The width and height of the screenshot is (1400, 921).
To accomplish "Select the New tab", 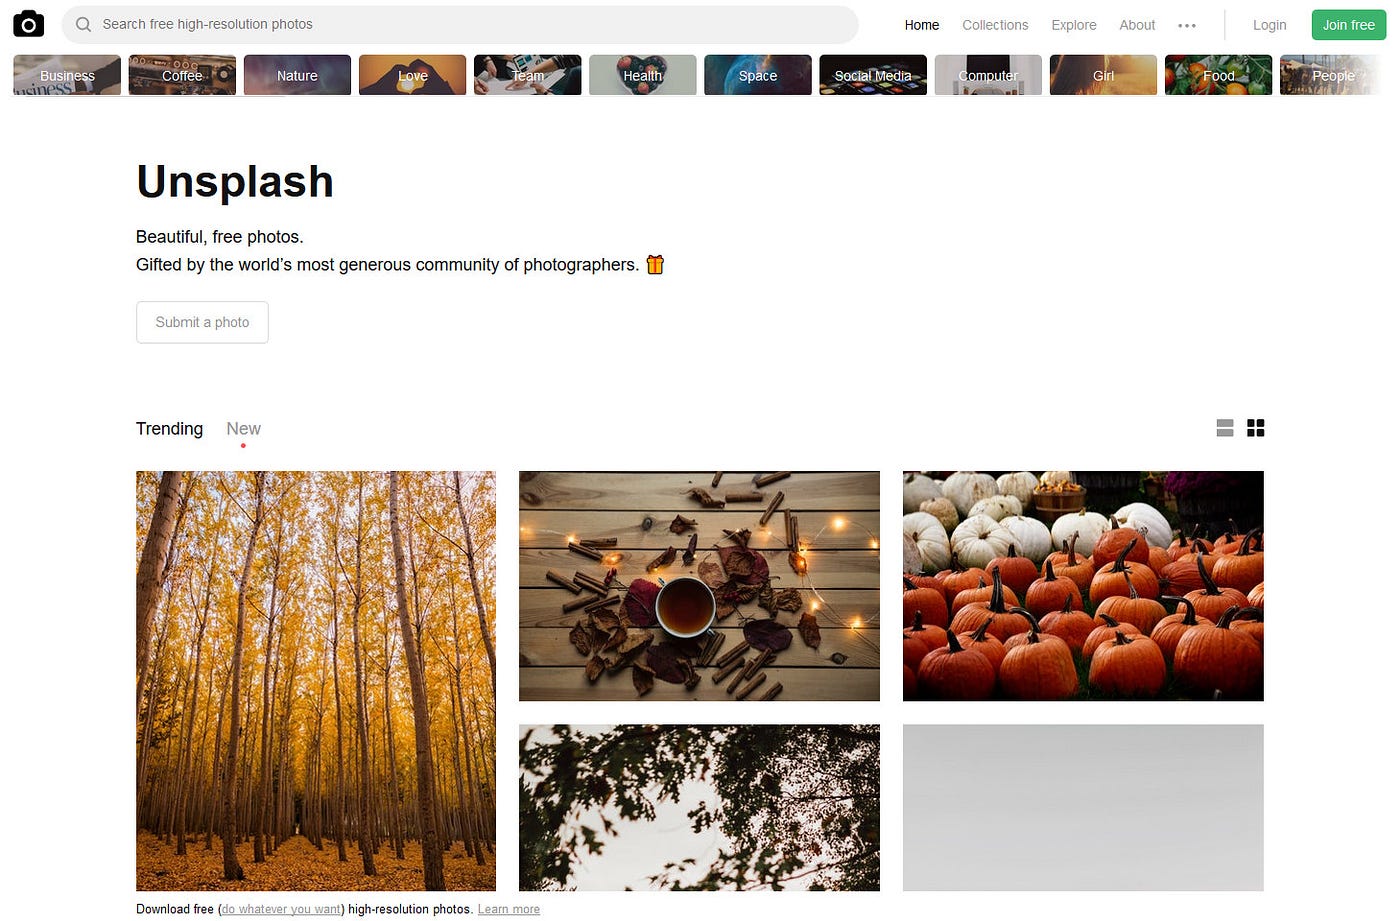I will [243, 428].
